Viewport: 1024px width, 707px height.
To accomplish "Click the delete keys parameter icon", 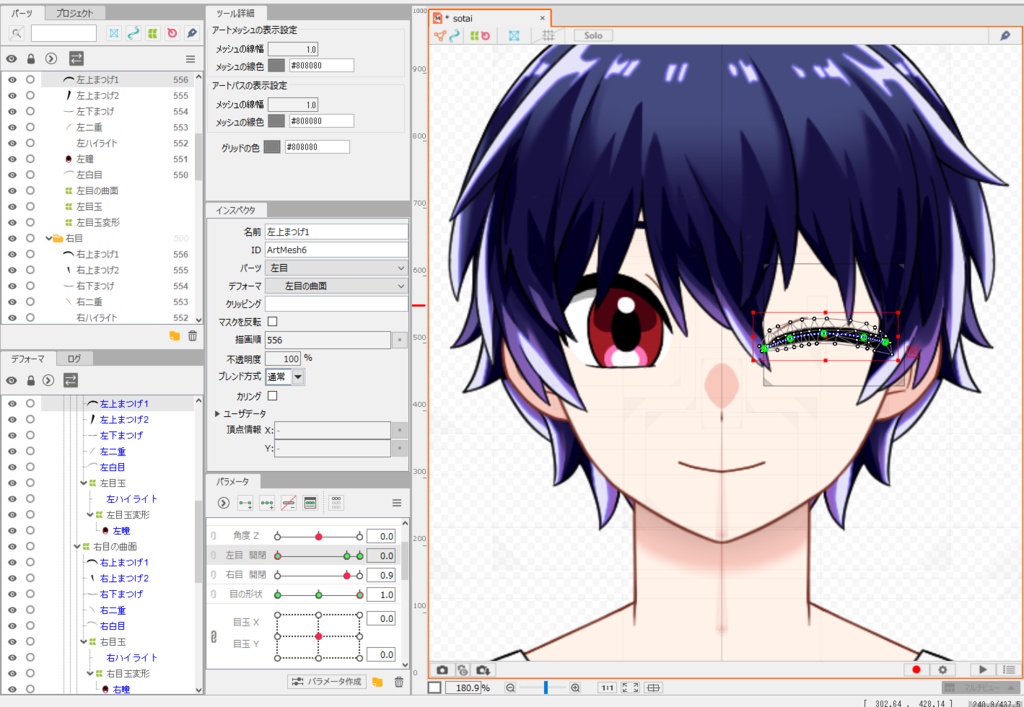I will [x=289, y=503].
